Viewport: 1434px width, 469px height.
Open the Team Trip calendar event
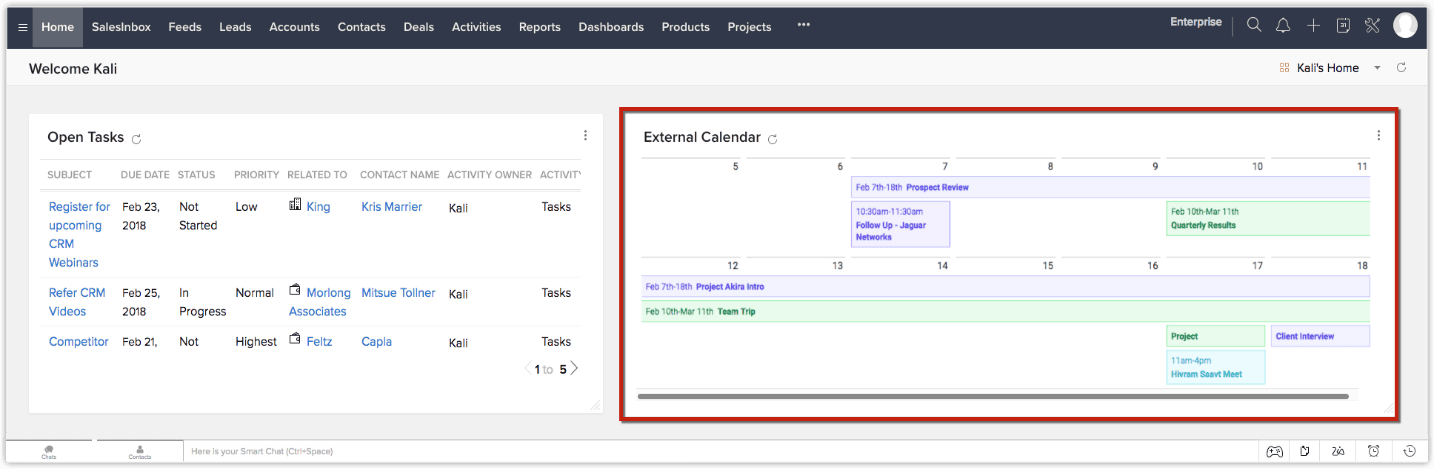tap(1005, 311)
